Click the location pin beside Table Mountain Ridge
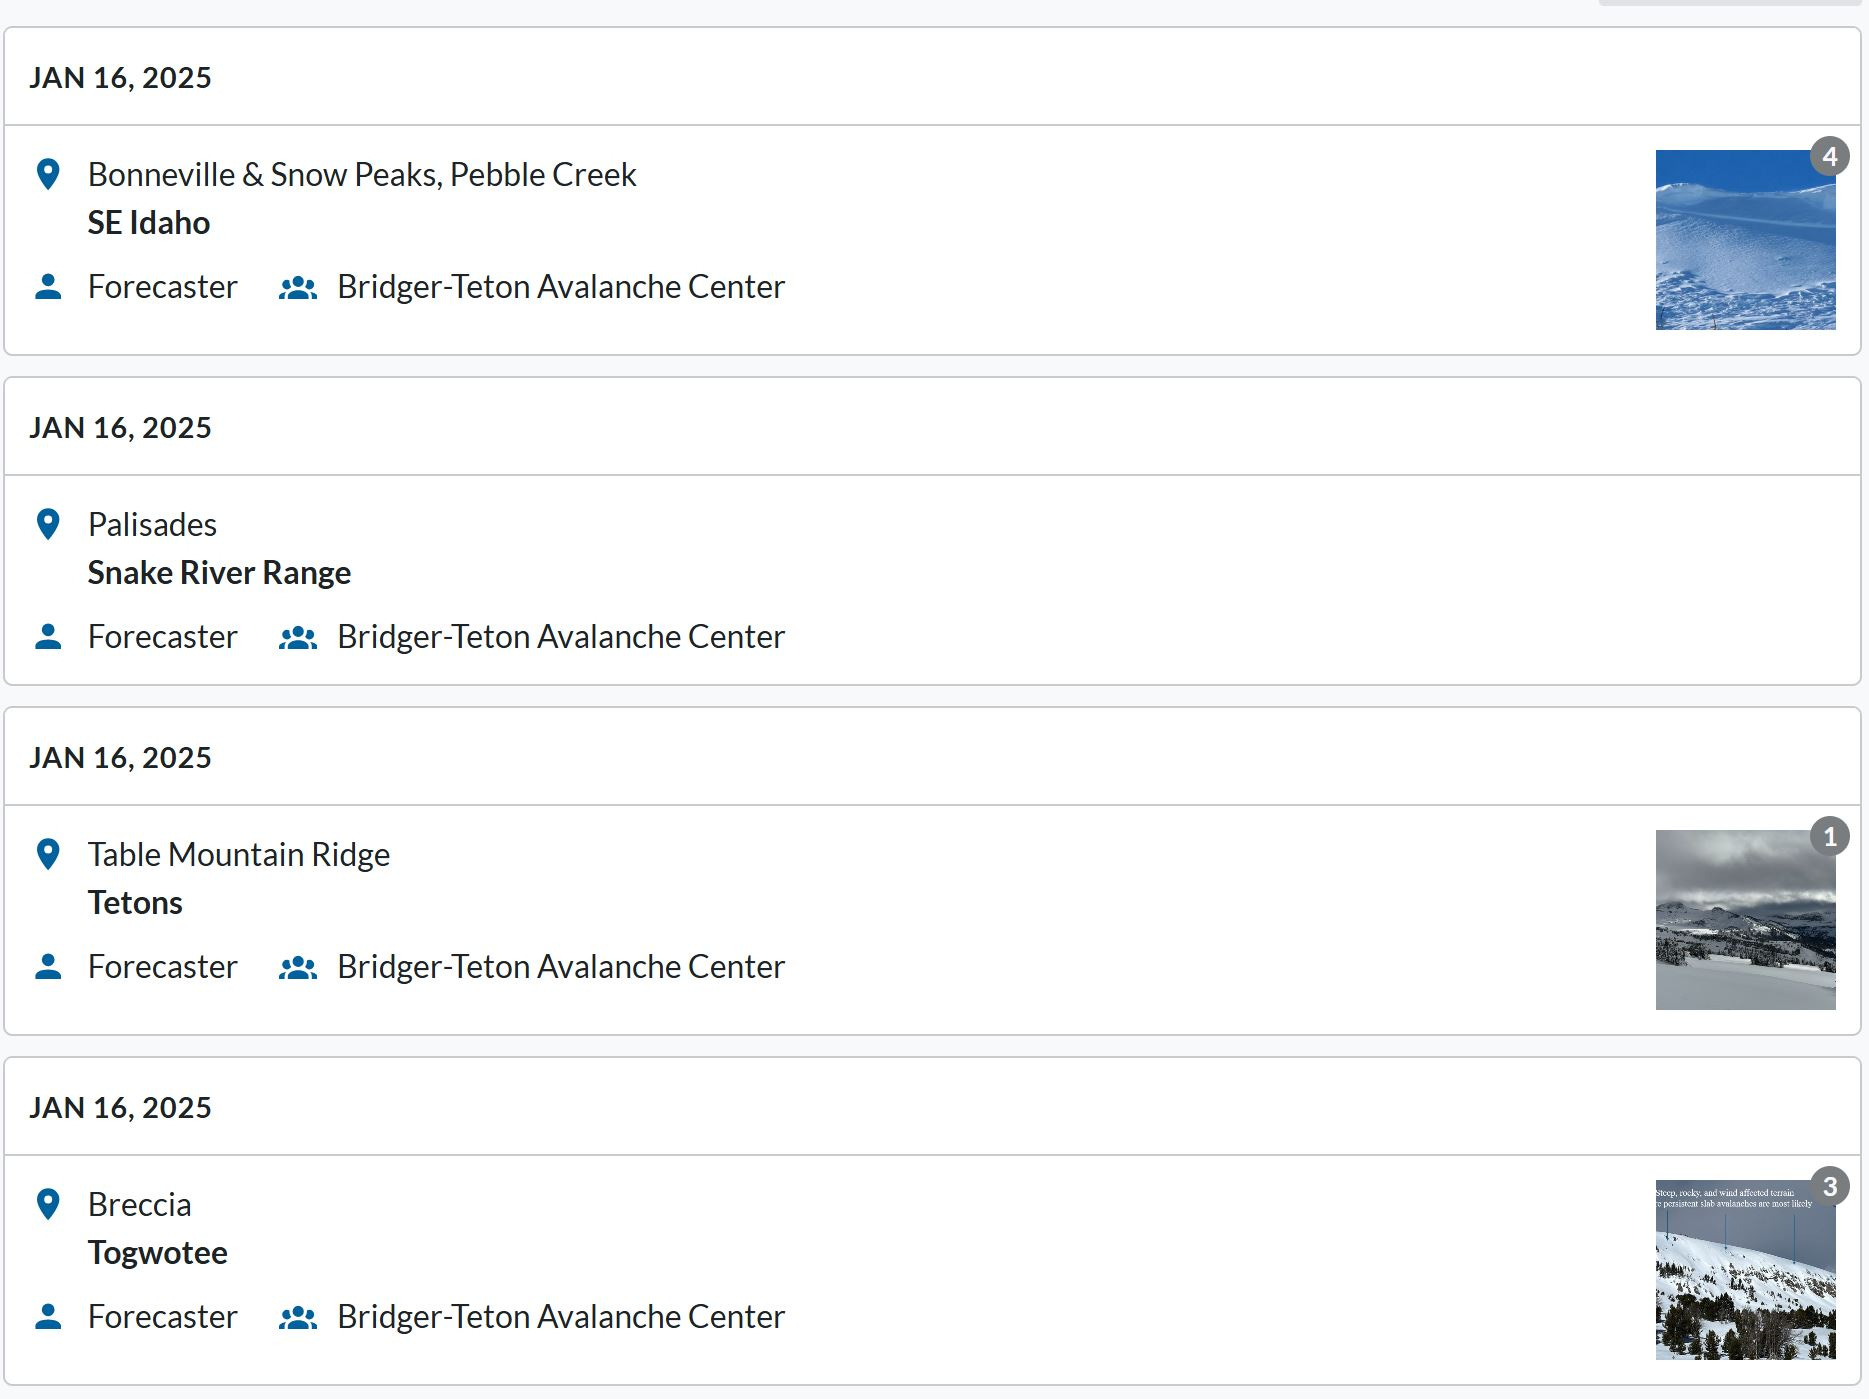This screenshot has height=1399, width=1869. [48, 854]
